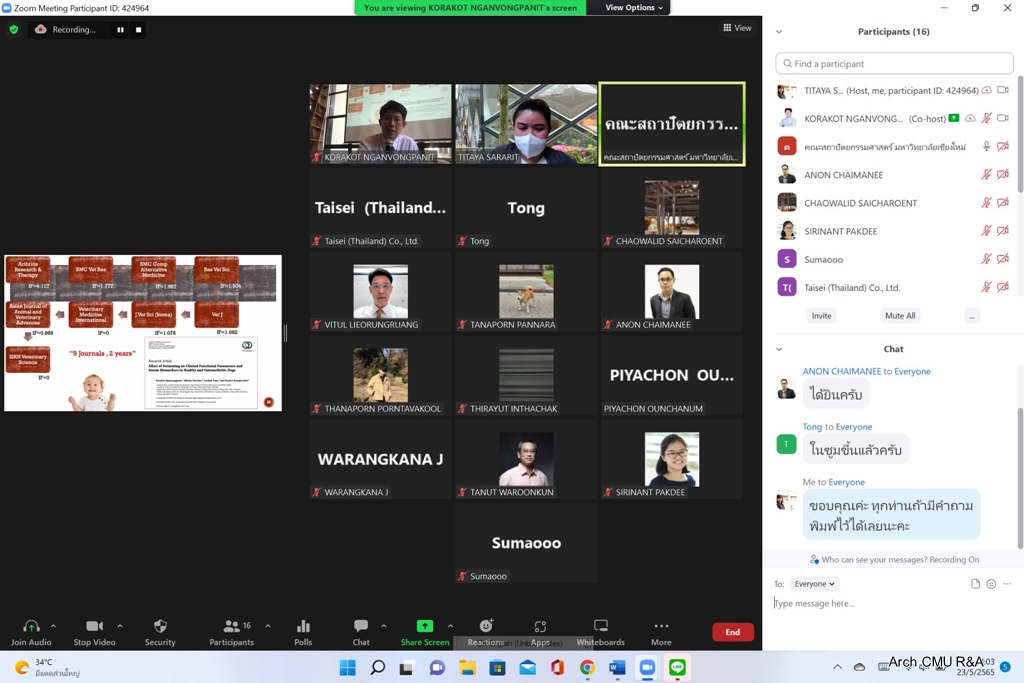The image size is (1024, 683).
Task: Open the View Options dropdown
Action: [x=633, y=7]
